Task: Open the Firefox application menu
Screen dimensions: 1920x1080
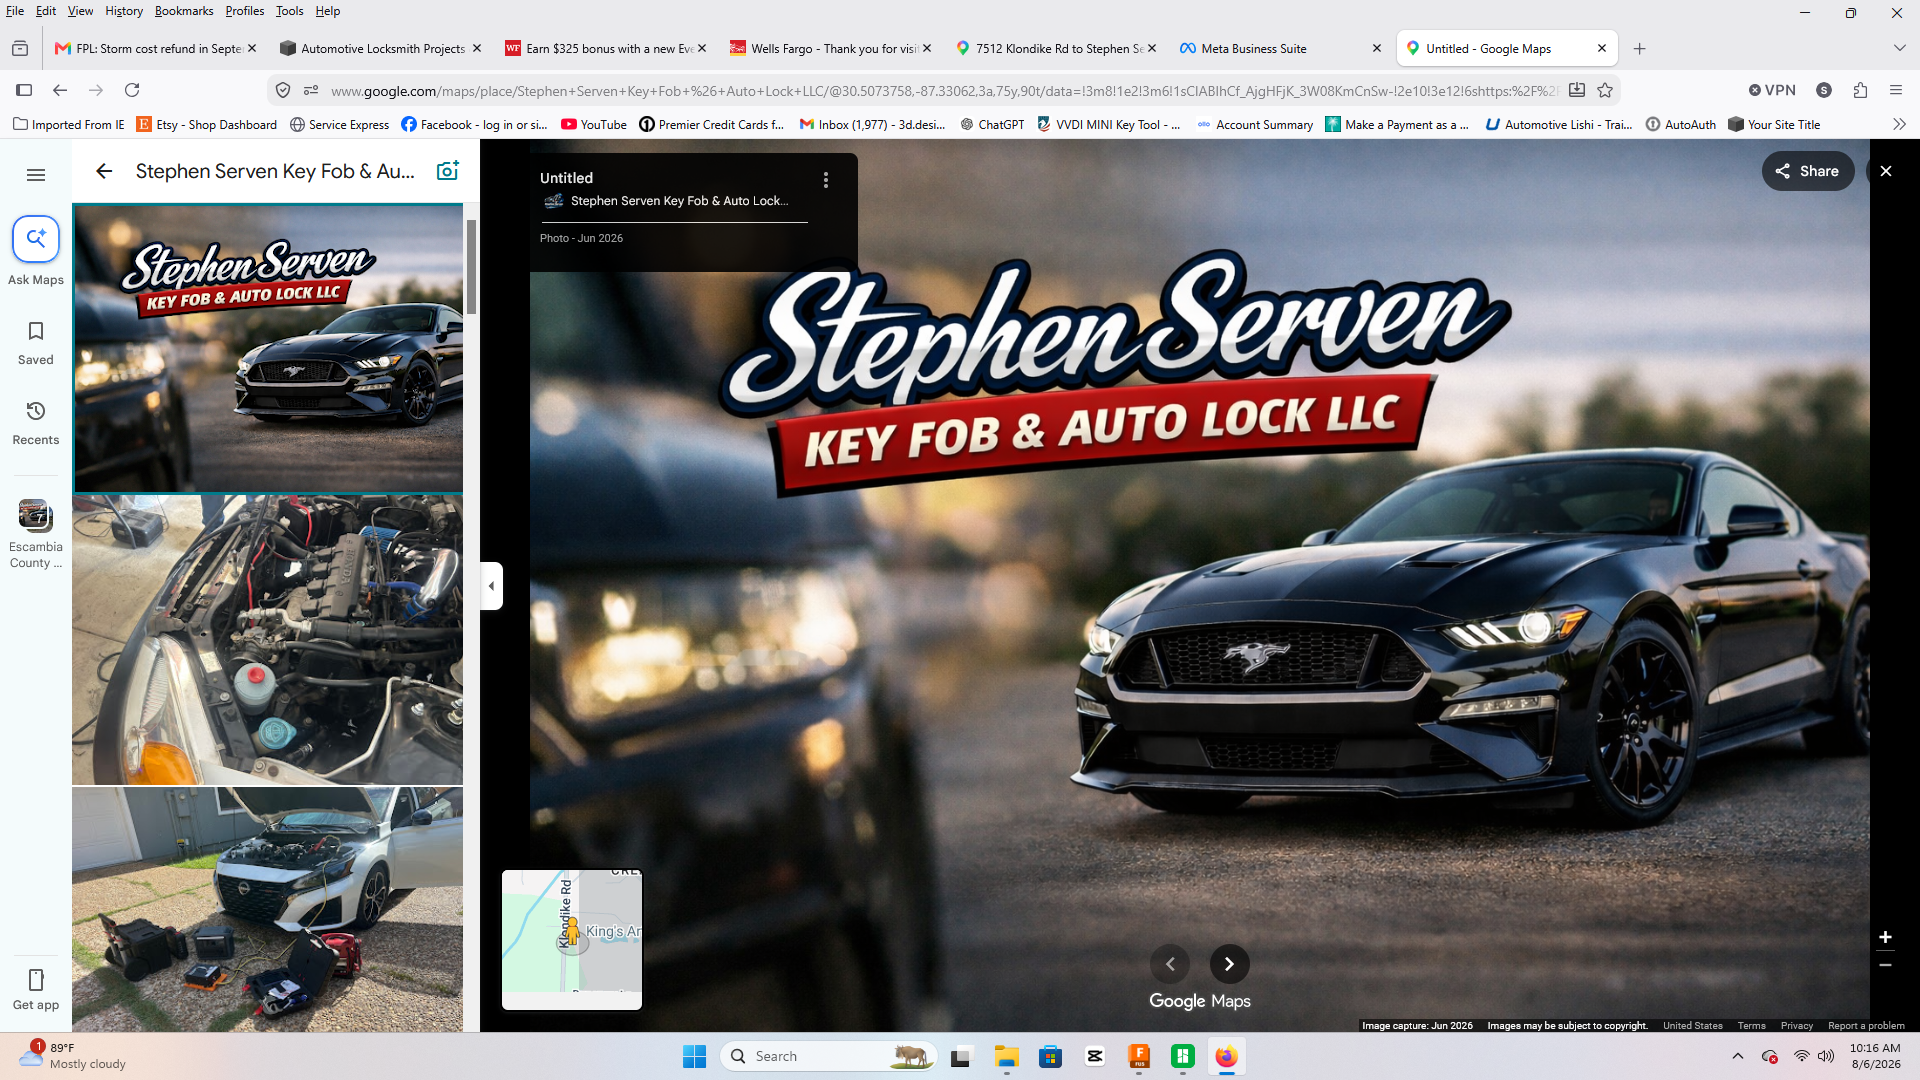Action: 1896,90
